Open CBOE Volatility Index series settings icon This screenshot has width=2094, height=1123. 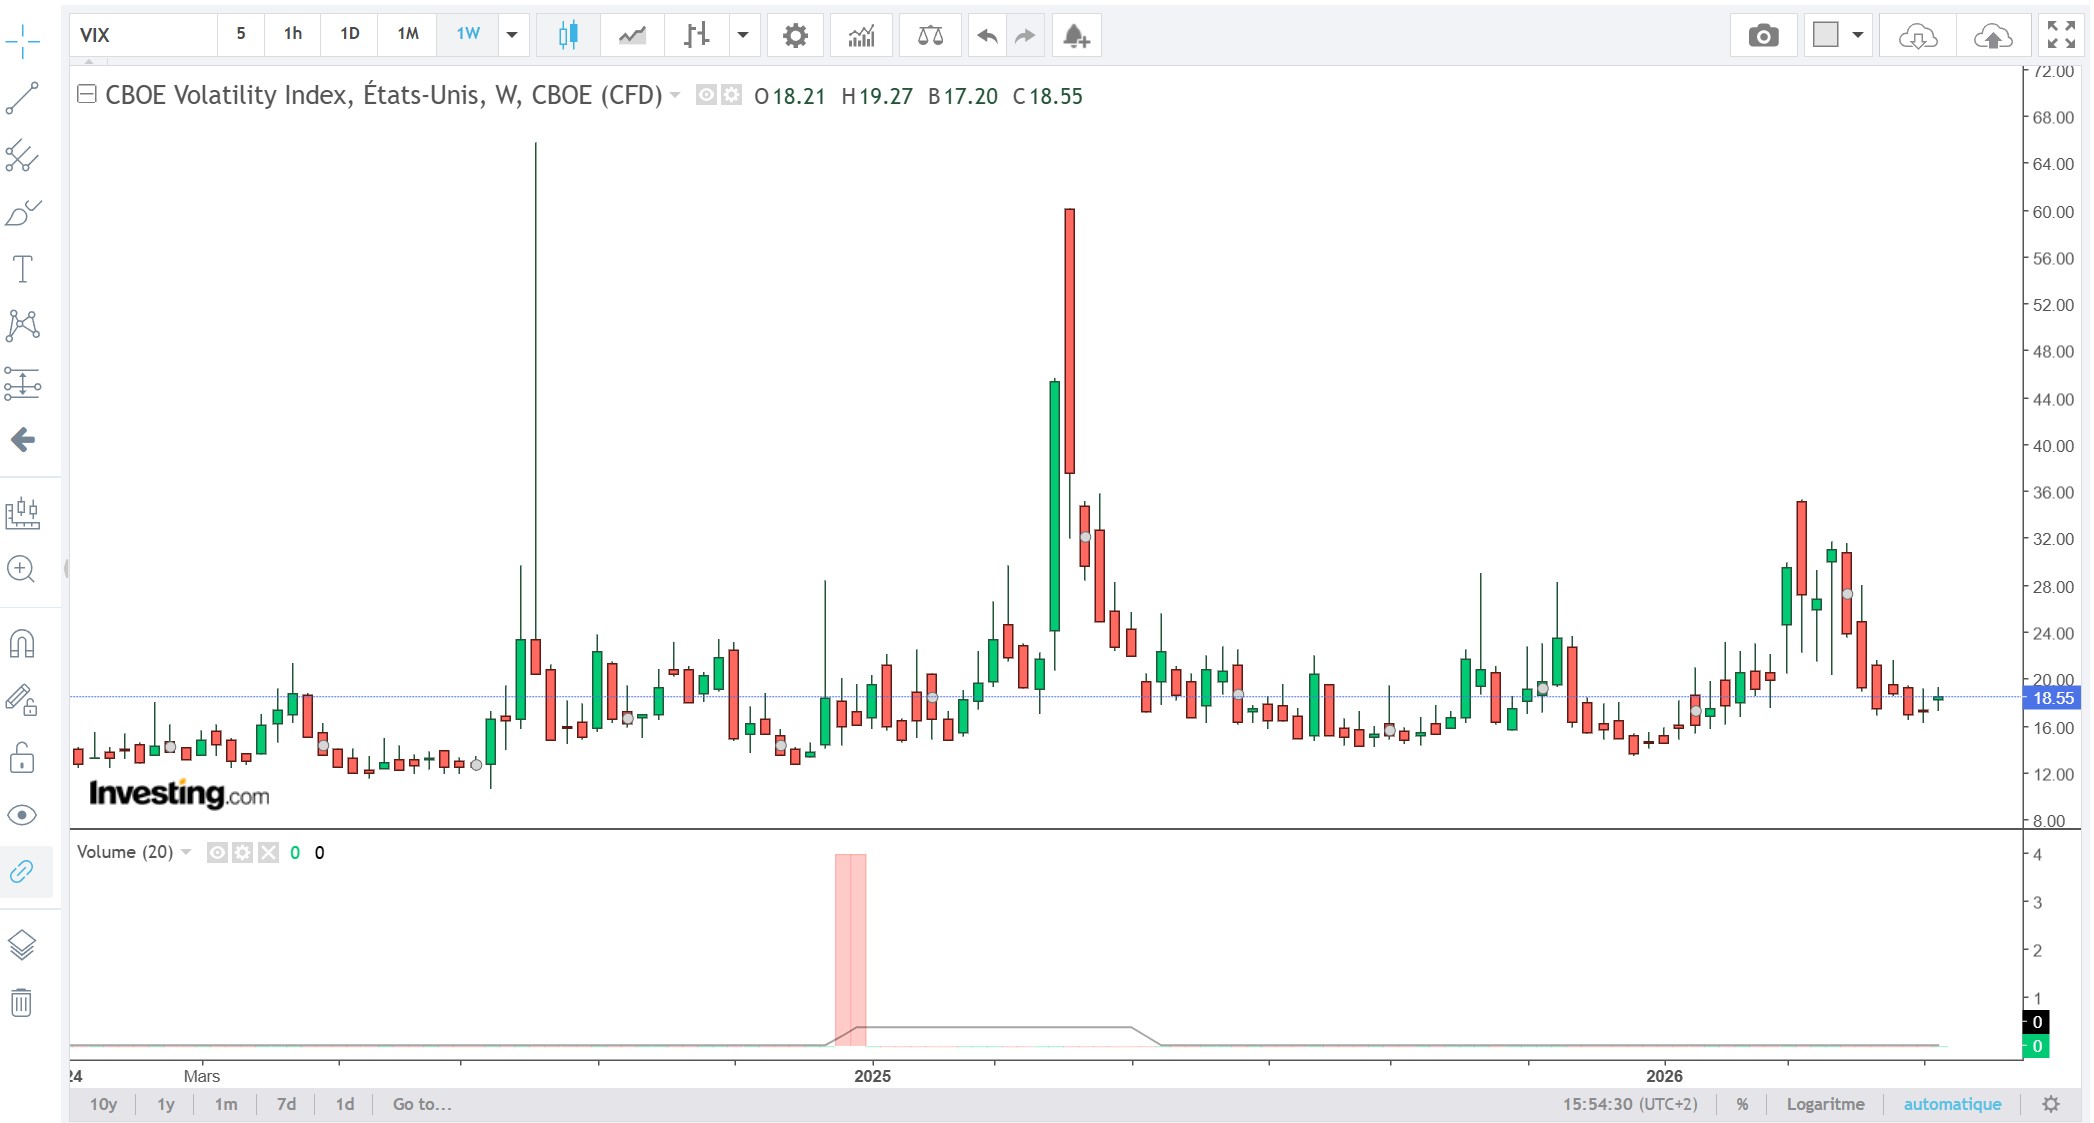click(732, 95)
